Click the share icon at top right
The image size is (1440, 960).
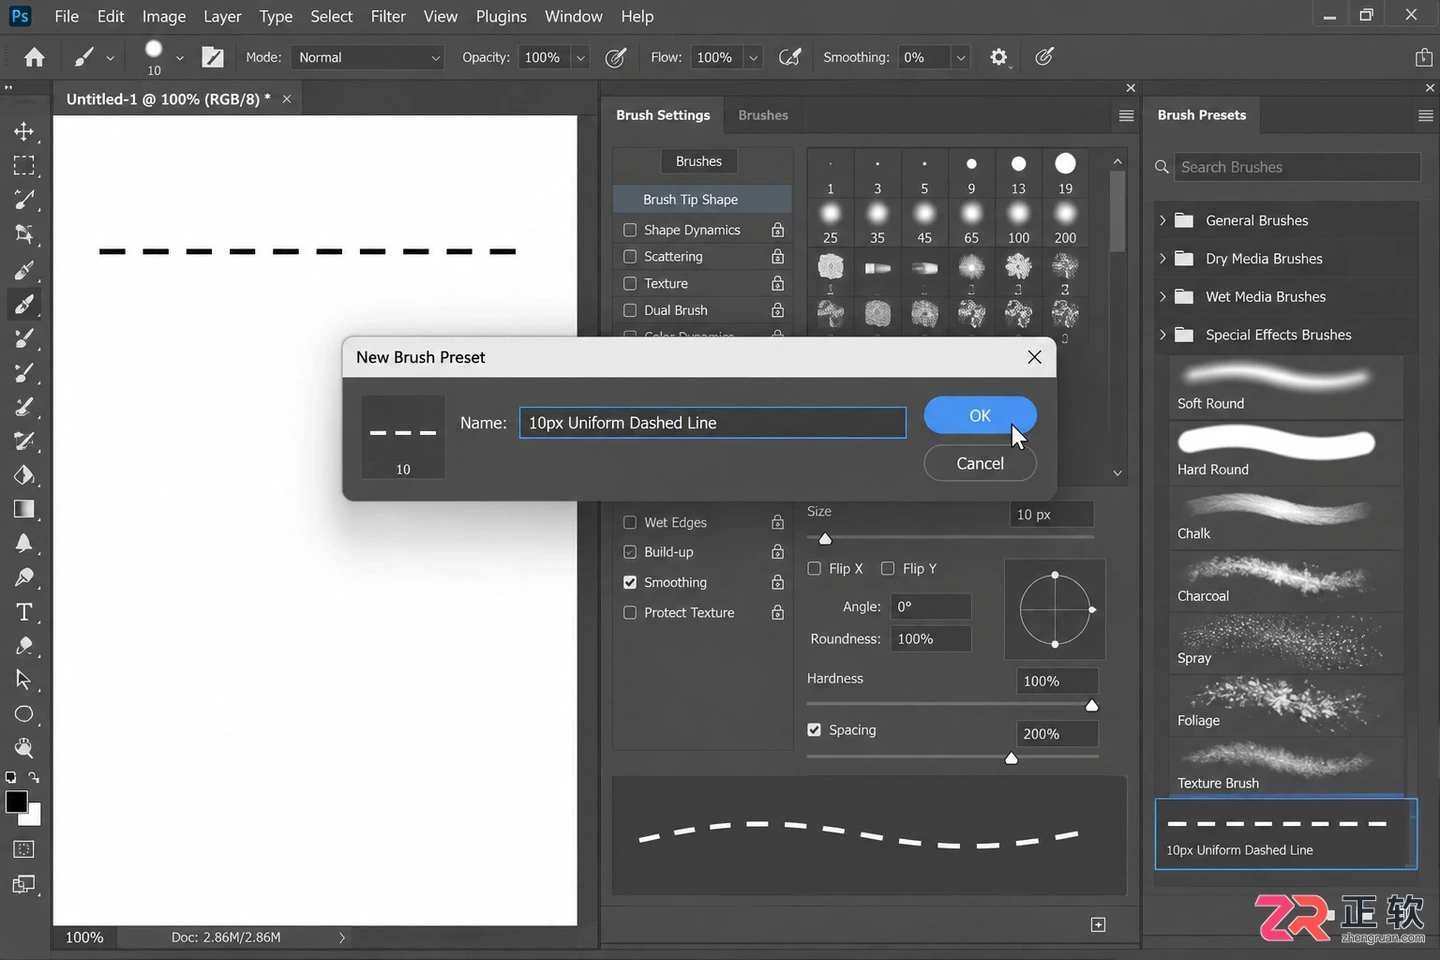(1424, 57)
